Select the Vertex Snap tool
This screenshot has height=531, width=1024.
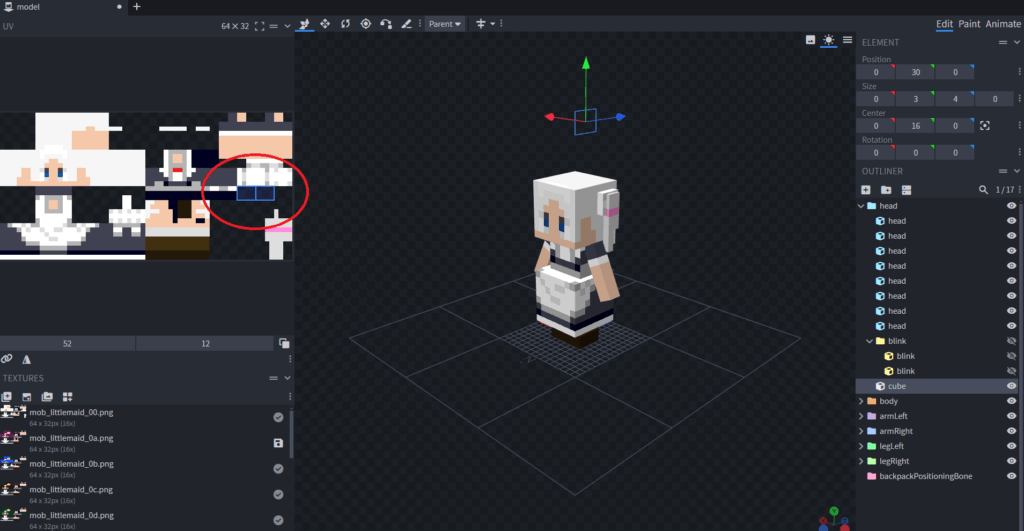(386, 24)
